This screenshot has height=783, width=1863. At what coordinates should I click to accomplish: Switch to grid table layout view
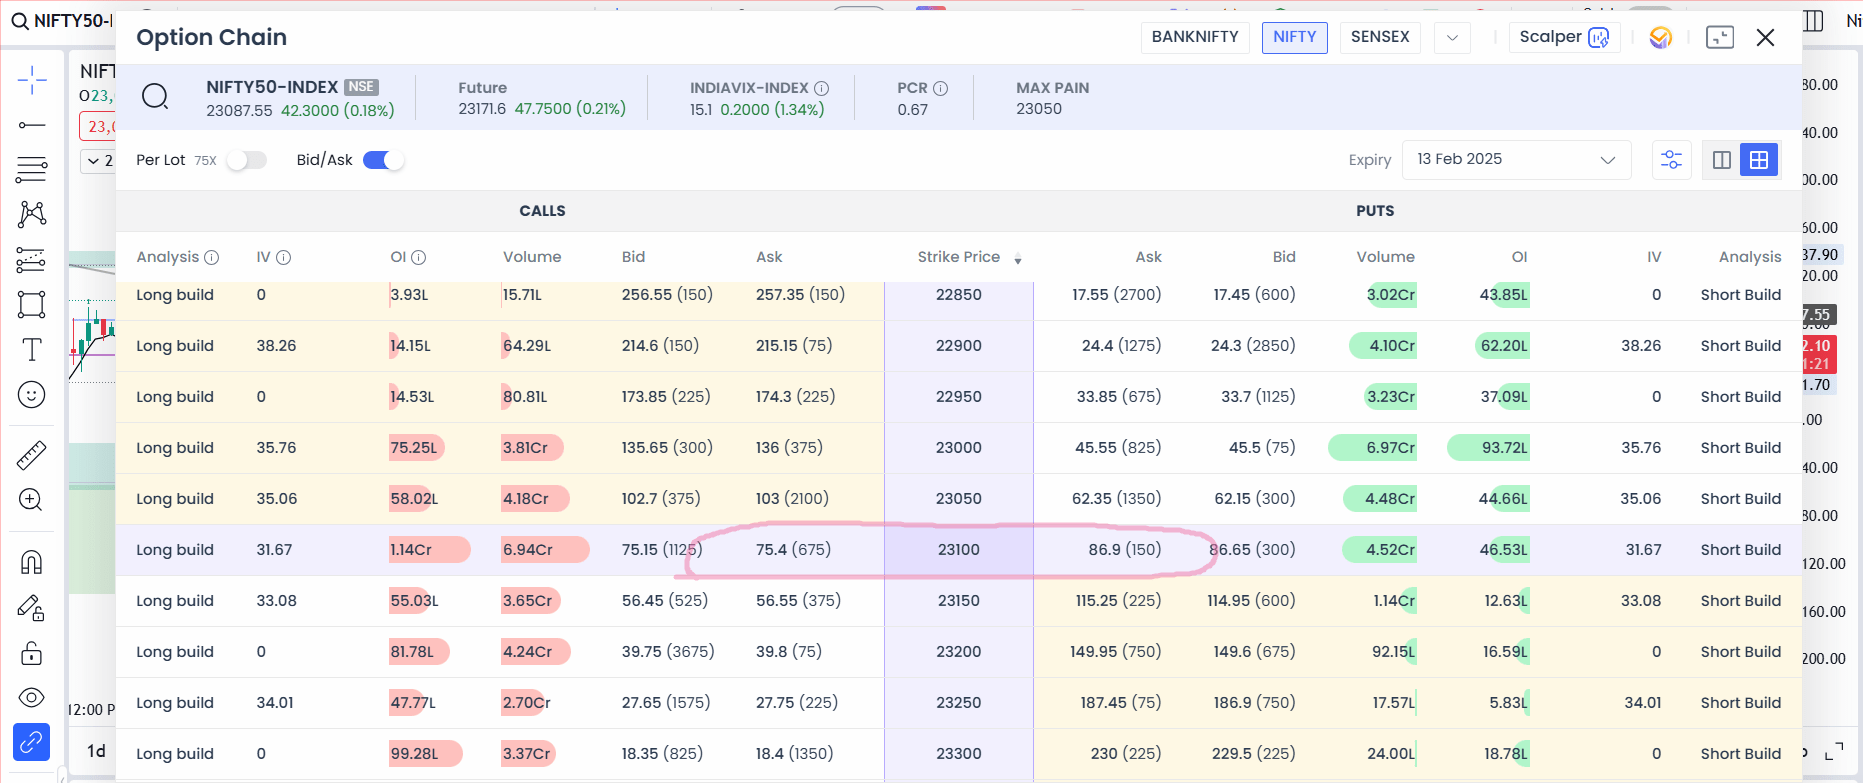click(x=1759, y=160)
